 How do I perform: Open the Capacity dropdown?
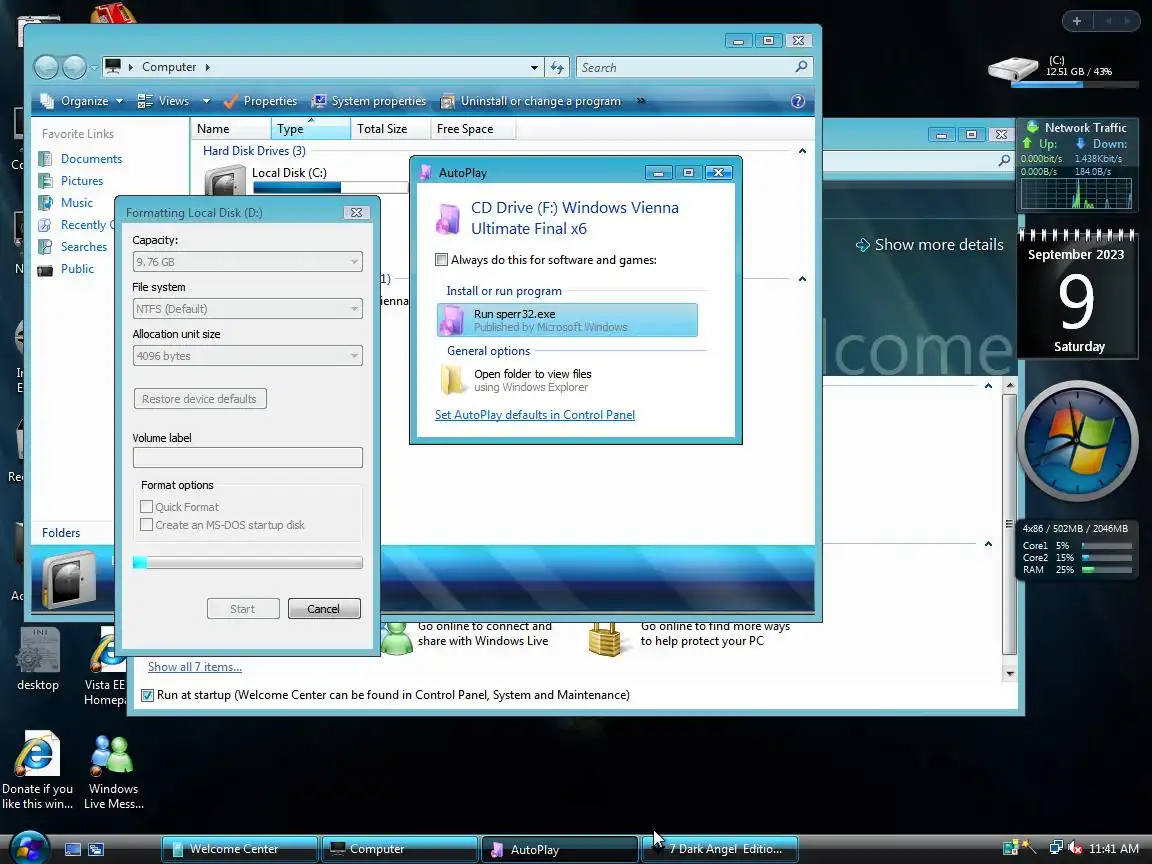[248, 262]
